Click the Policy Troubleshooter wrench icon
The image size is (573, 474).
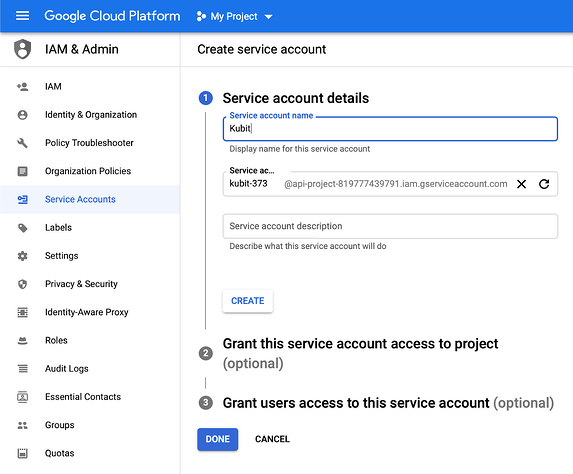click(x=22, y=143)
